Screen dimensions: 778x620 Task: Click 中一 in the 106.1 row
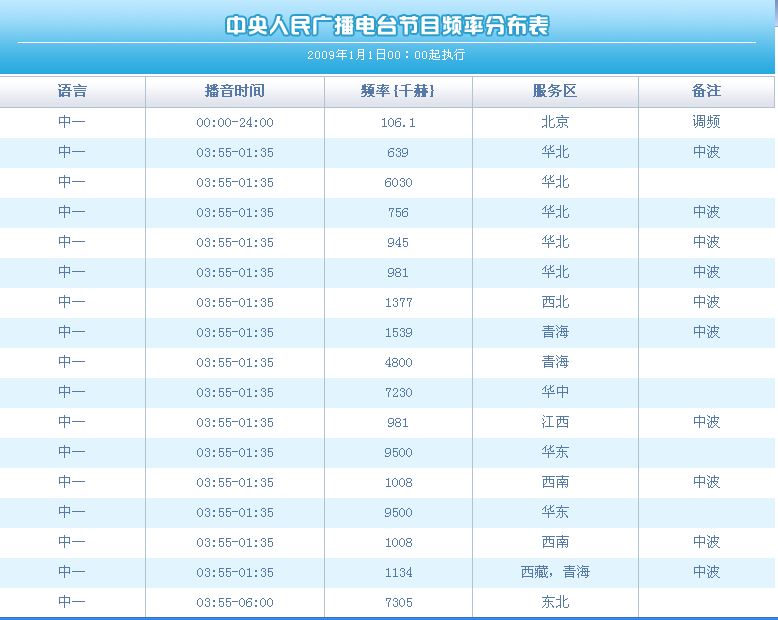(71, 122)
